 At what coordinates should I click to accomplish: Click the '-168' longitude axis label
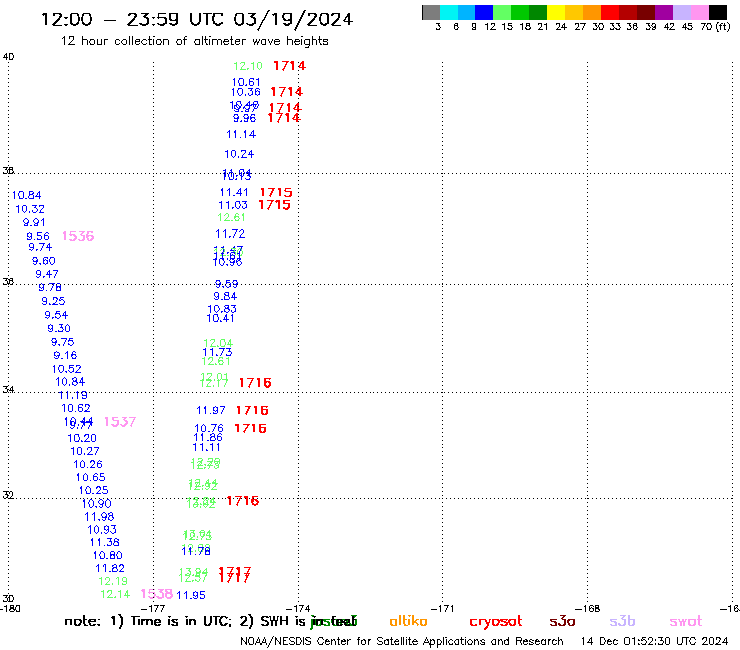pyautogui.click(x=587, y=608)
